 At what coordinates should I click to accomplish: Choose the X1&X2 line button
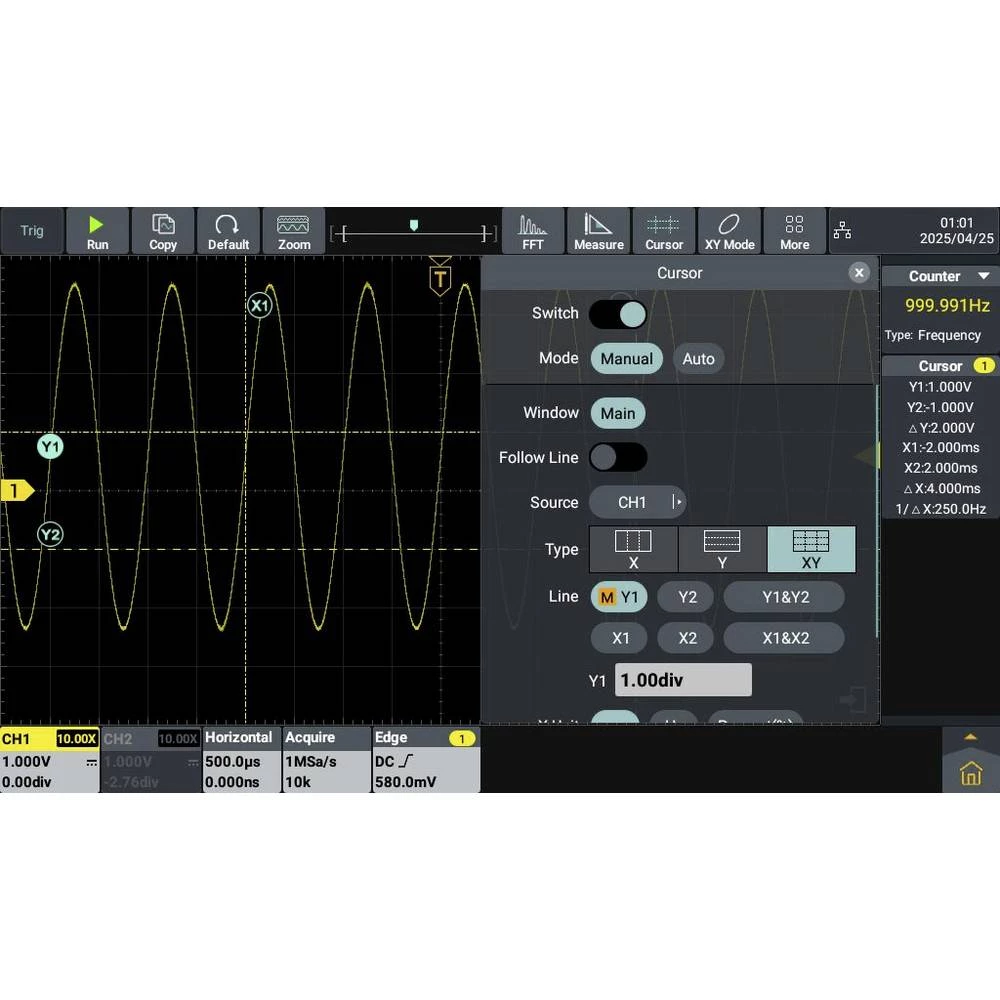tap(784, 638)
